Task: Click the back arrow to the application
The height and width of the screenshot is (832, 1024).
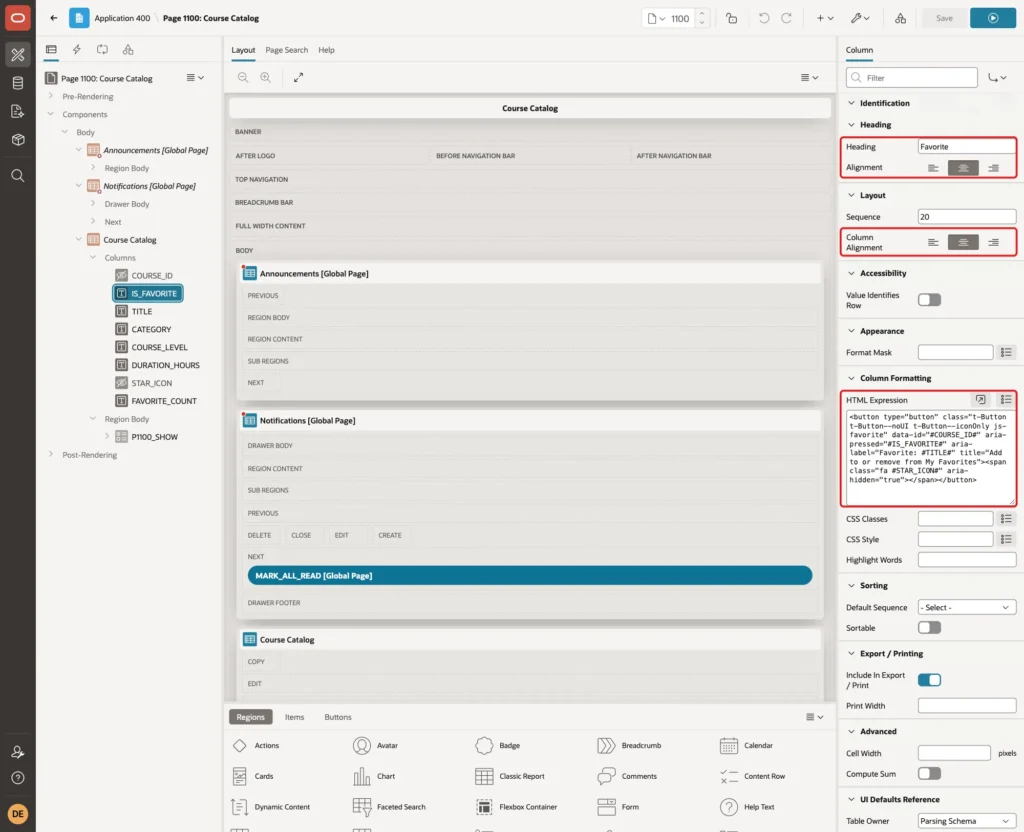Action: [54, 18]
